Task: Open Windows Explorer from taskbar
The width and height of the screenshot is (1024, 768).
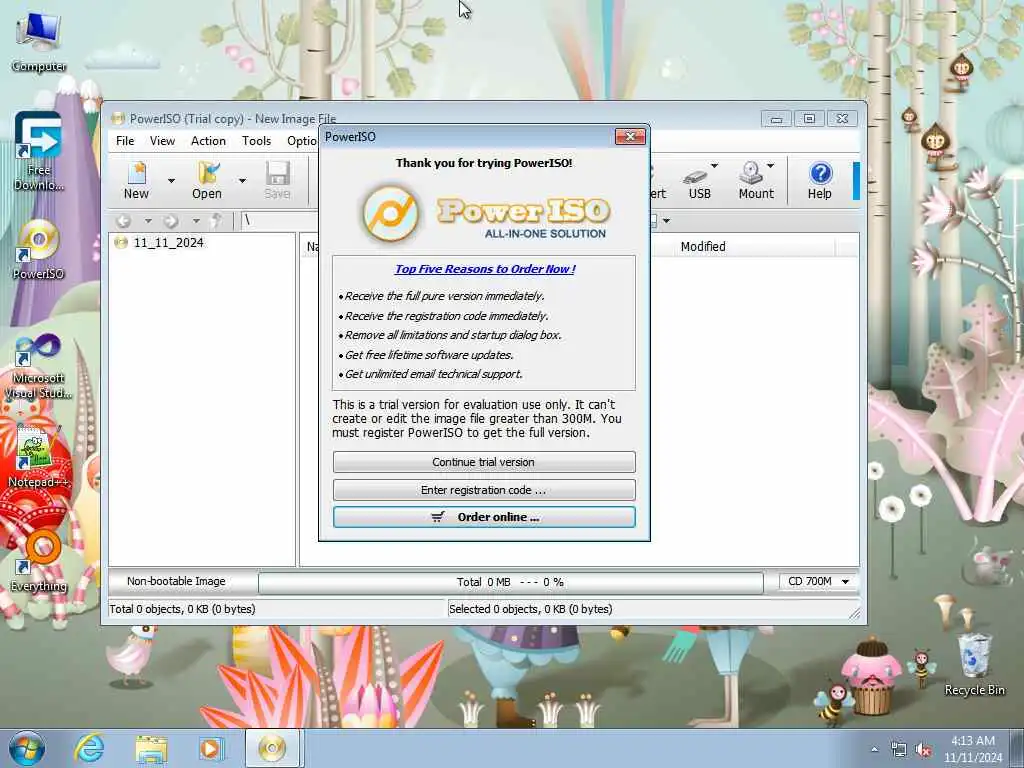Action: pos(151,748)
